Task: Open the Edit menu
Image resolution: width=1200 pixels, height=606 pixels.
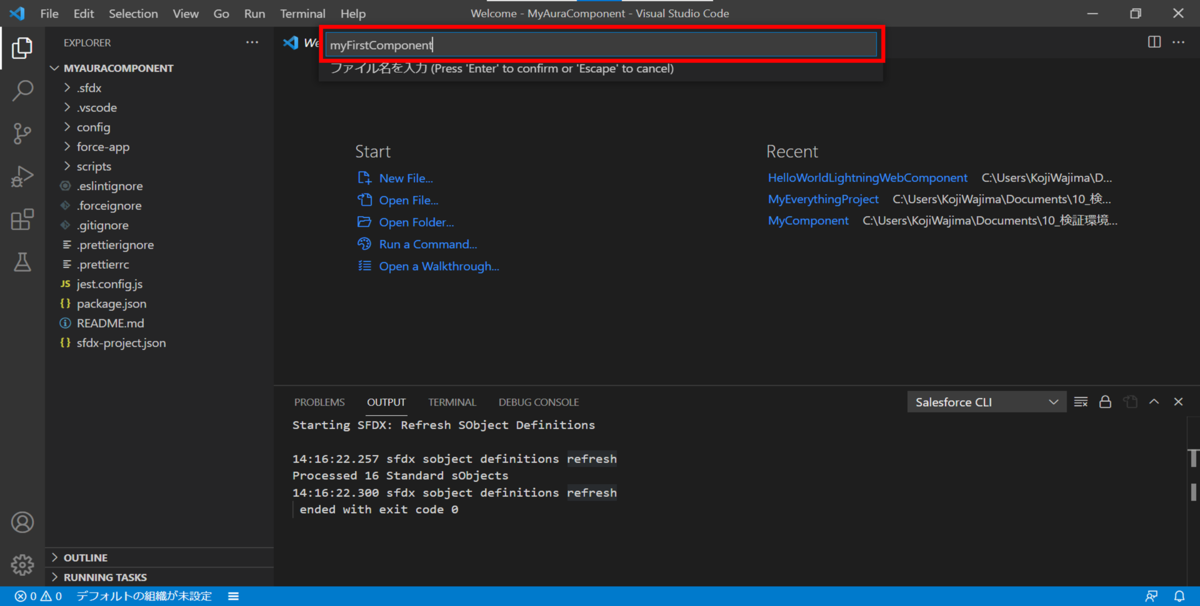Action: 84,14
